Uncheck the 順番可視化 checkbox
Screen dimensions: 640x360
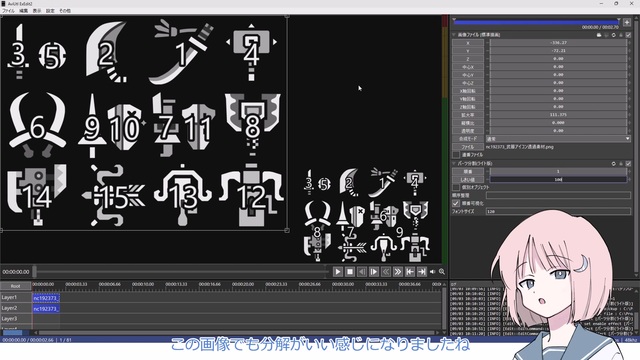456,203
